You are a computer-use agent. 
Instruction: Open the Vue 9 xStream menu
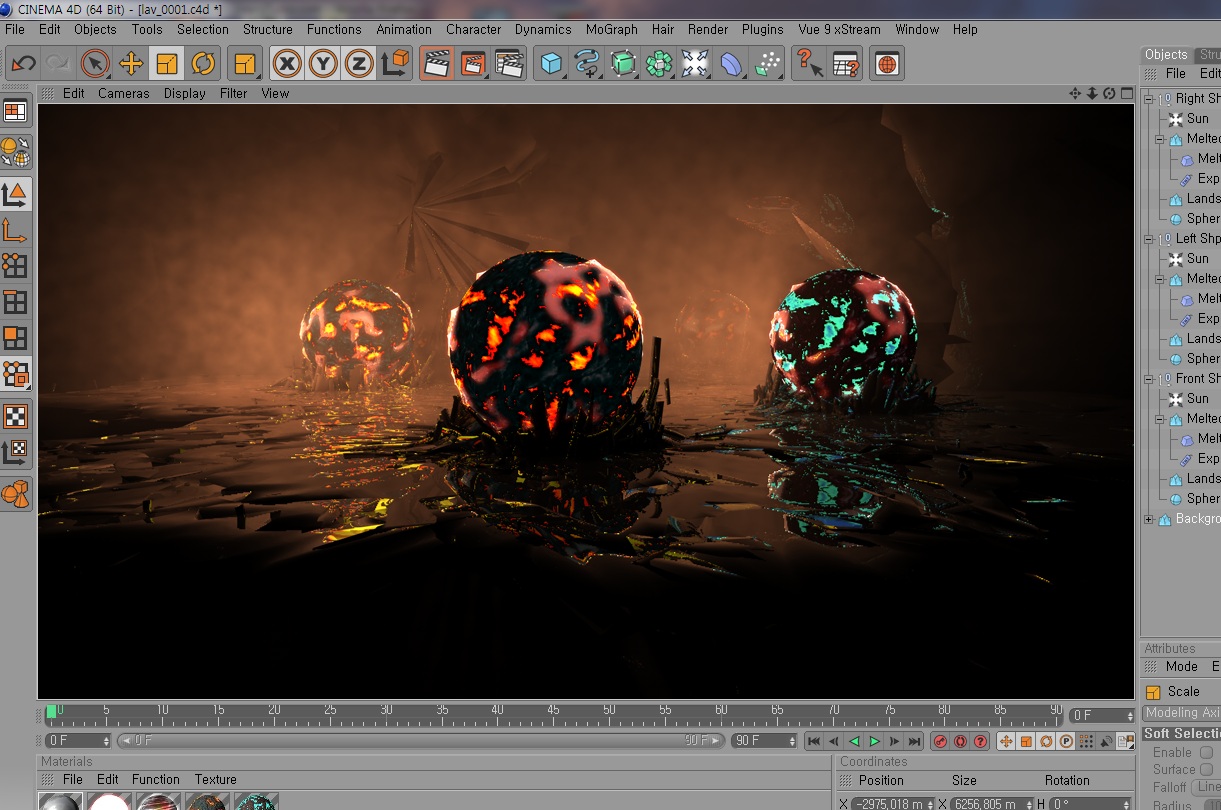(x=838, y=29)
